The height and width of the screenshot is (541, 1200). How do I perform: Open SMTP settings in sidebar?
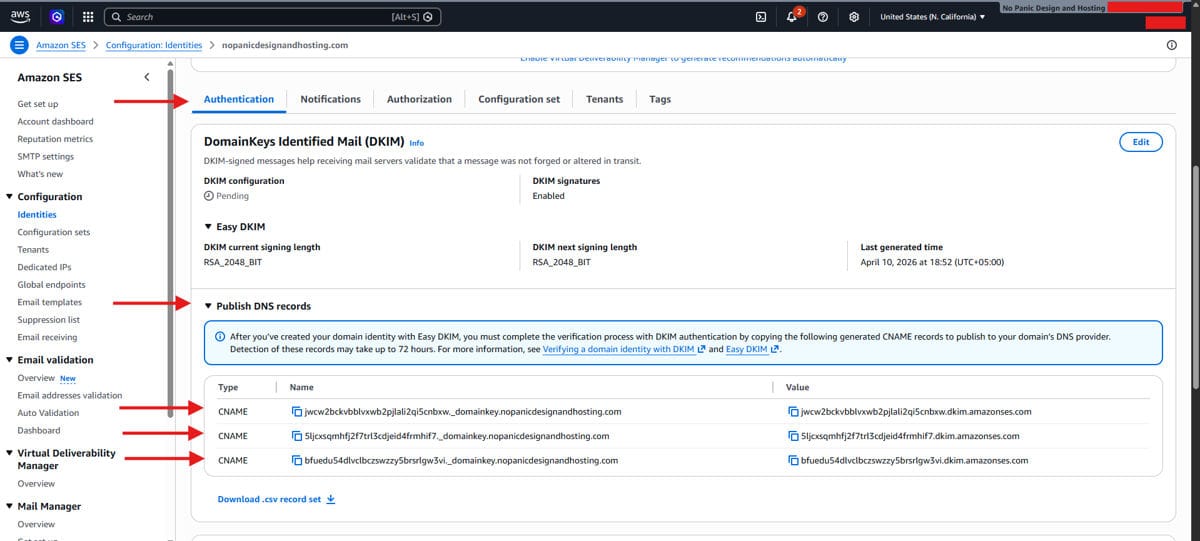[x=45, y=156]
